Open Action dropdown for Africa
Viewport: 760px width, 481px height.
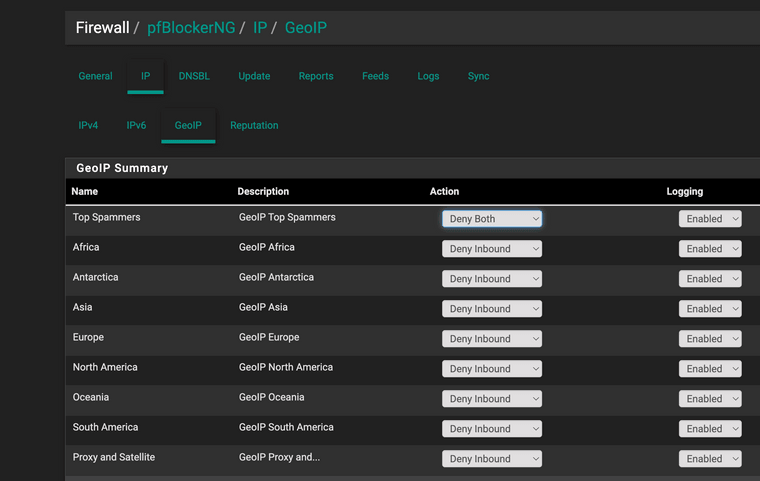tap(491, 249)
